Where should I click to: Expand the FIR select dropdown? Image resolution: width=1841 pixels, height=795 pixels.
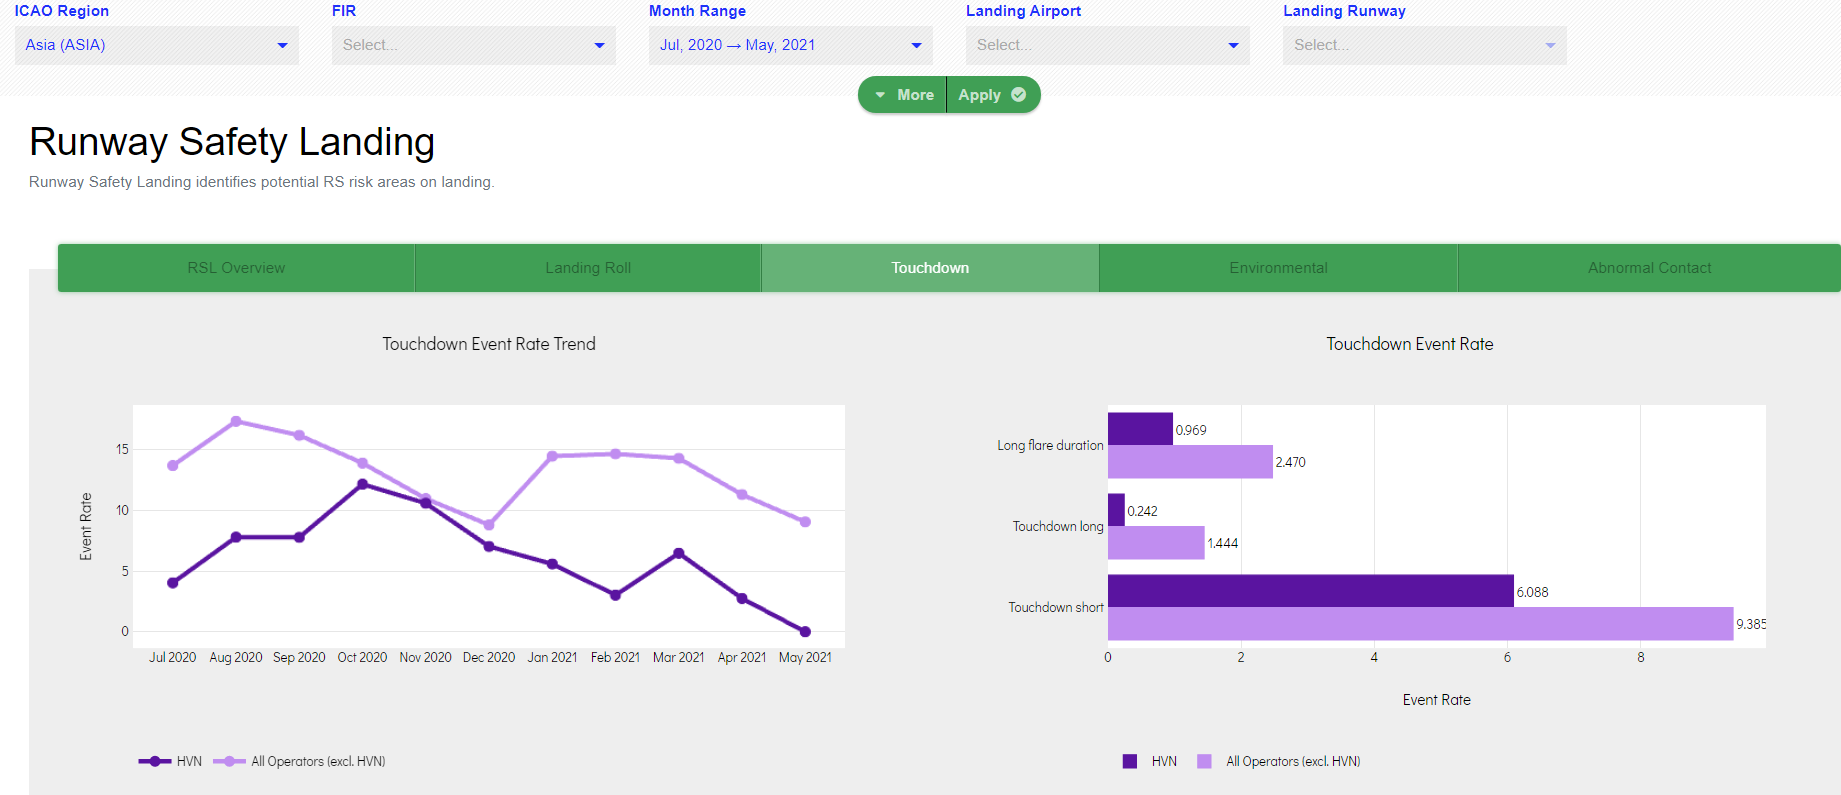(x=474, y=45)
